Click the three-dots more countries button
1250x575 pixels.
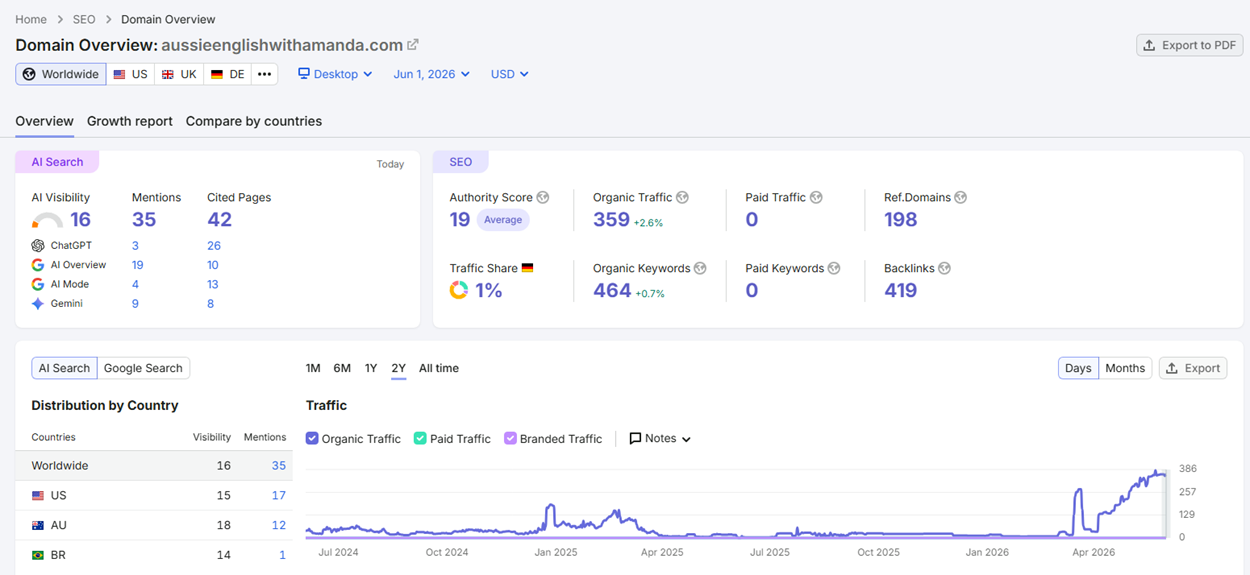264,74
